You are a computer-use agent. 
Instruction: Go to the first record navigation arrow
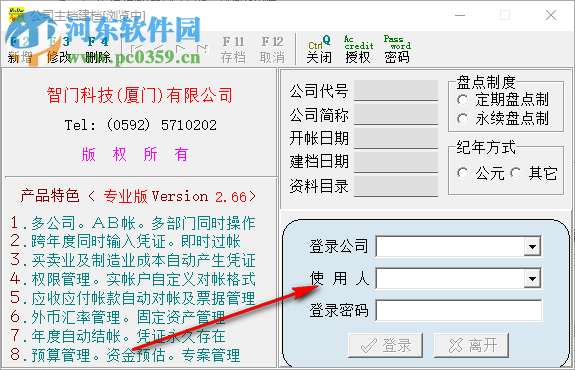[x=136, y=50]
